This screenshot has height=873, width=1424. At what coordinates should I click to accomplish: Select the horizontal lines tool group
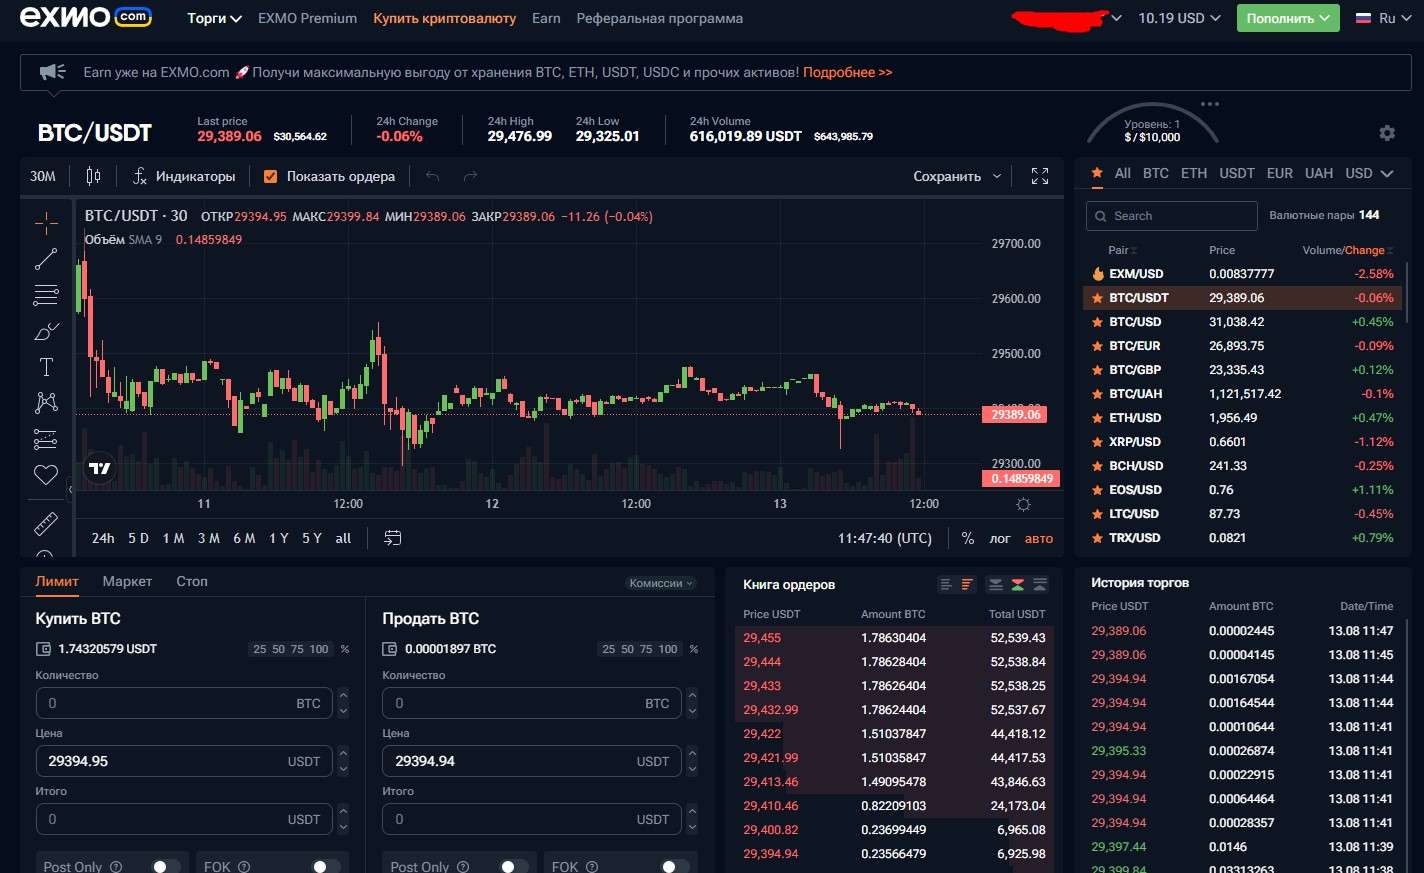pyautogui.click(x=46, y=295)
